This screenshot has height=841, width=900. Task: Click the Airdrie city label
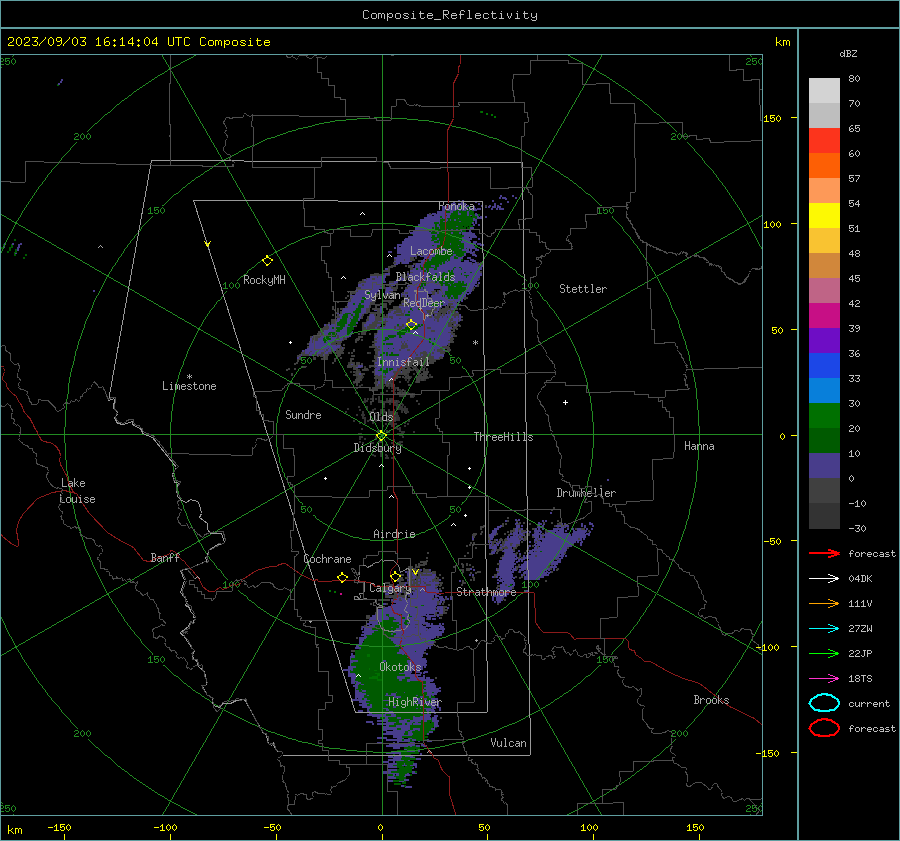click(394, 534)
